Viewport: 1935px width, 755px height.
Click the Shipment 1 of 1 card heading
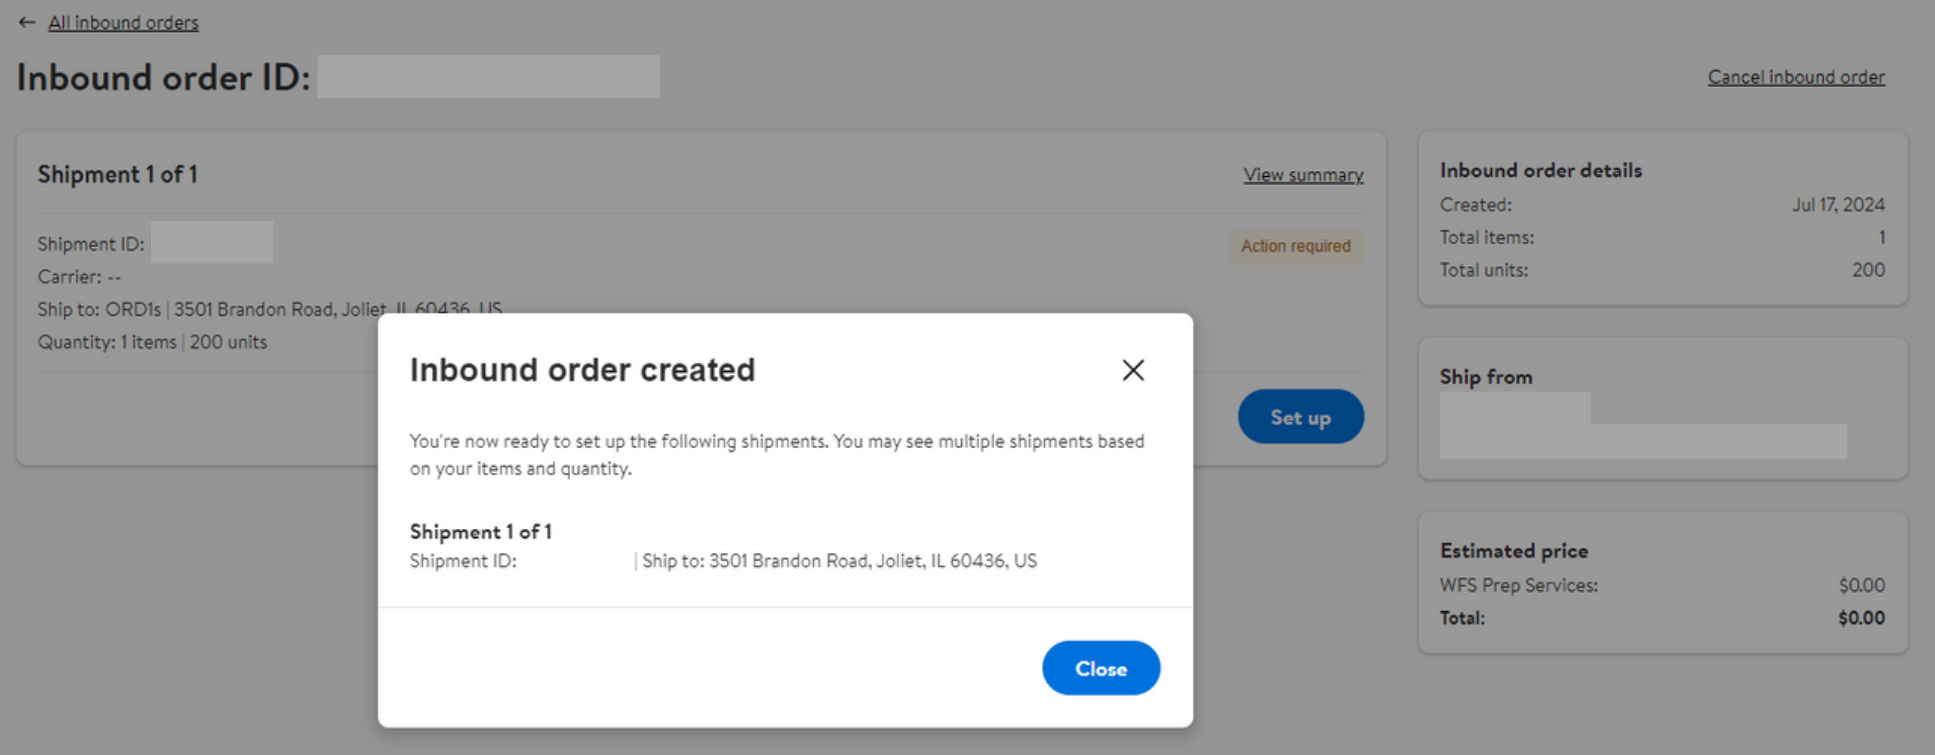pos(117,174)
